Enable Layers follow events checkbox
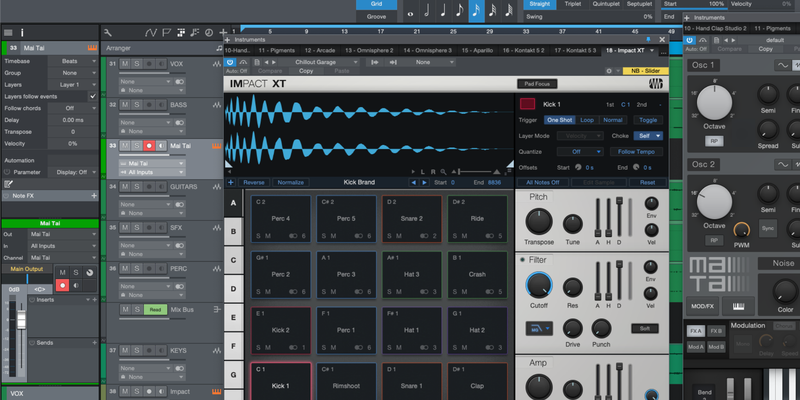Image resolution: width=800 pixels, height=400 pixels. (x=93, y=96)
